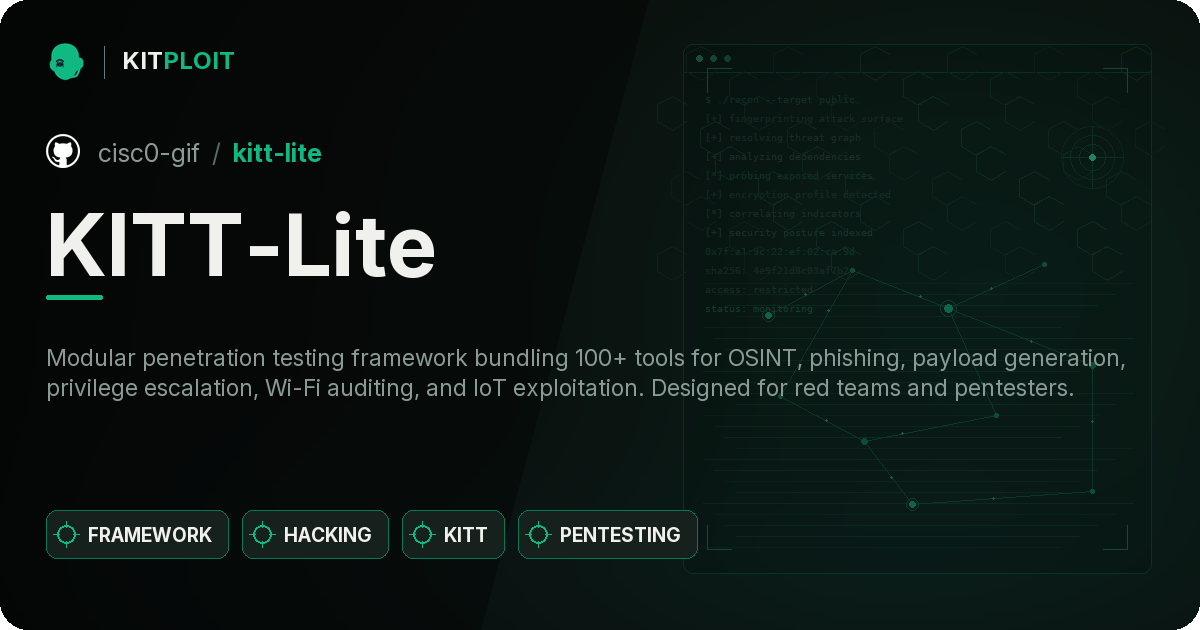1200x630 pixels.
Task: Select the KITT tag
Action: [453, 535]
